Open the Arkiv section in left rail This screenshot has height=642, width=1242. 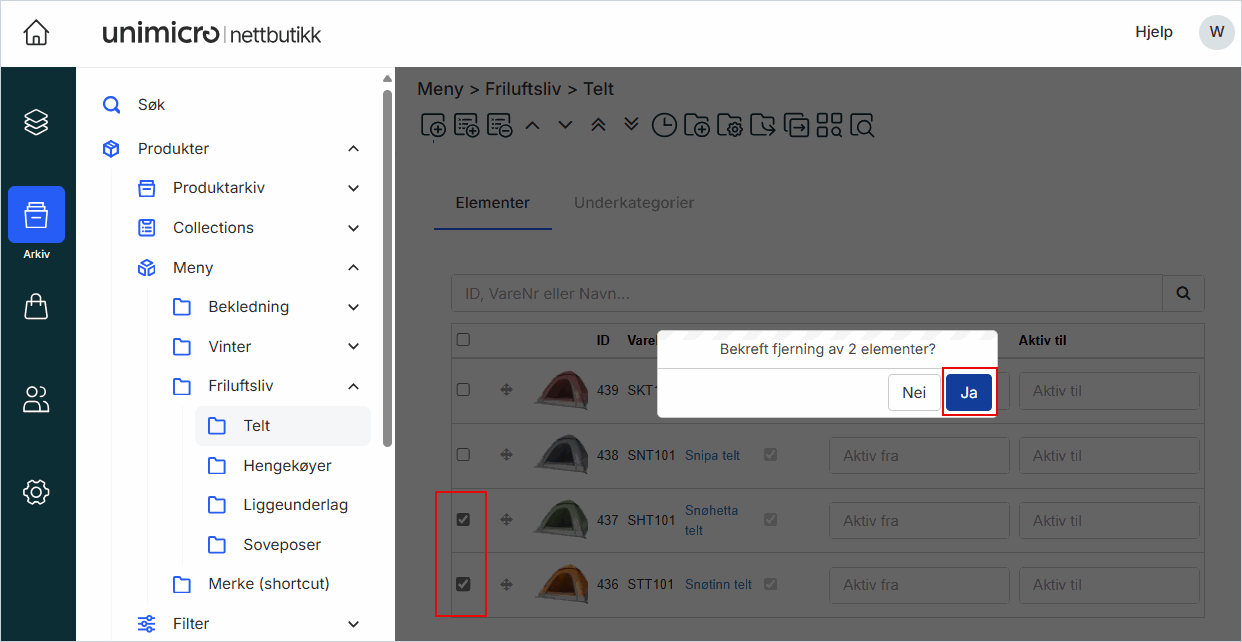[x=36, y=215]
